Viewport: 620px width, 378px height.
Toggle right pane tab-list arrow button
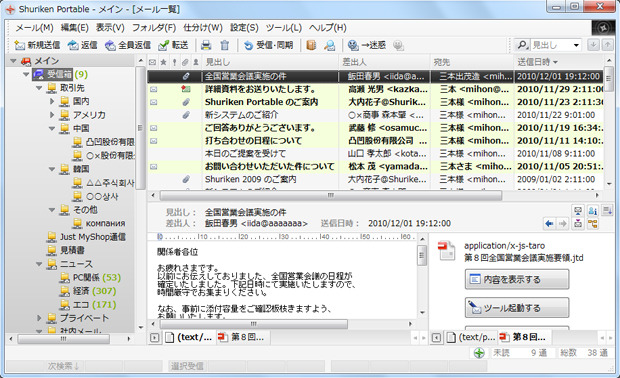[x=436, y=337]
